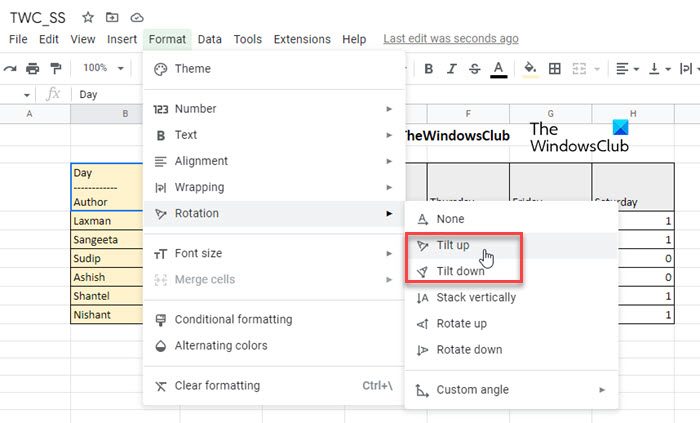This screenshot has height=423, width=700.
Task: Toggle italic formatting
Action: point(451,68)
